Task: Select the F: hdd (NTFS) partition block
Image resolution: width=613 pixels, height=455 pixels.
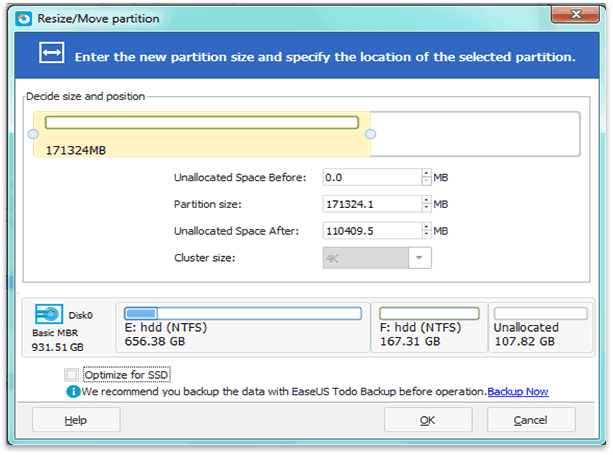Action: pos(429,328)
